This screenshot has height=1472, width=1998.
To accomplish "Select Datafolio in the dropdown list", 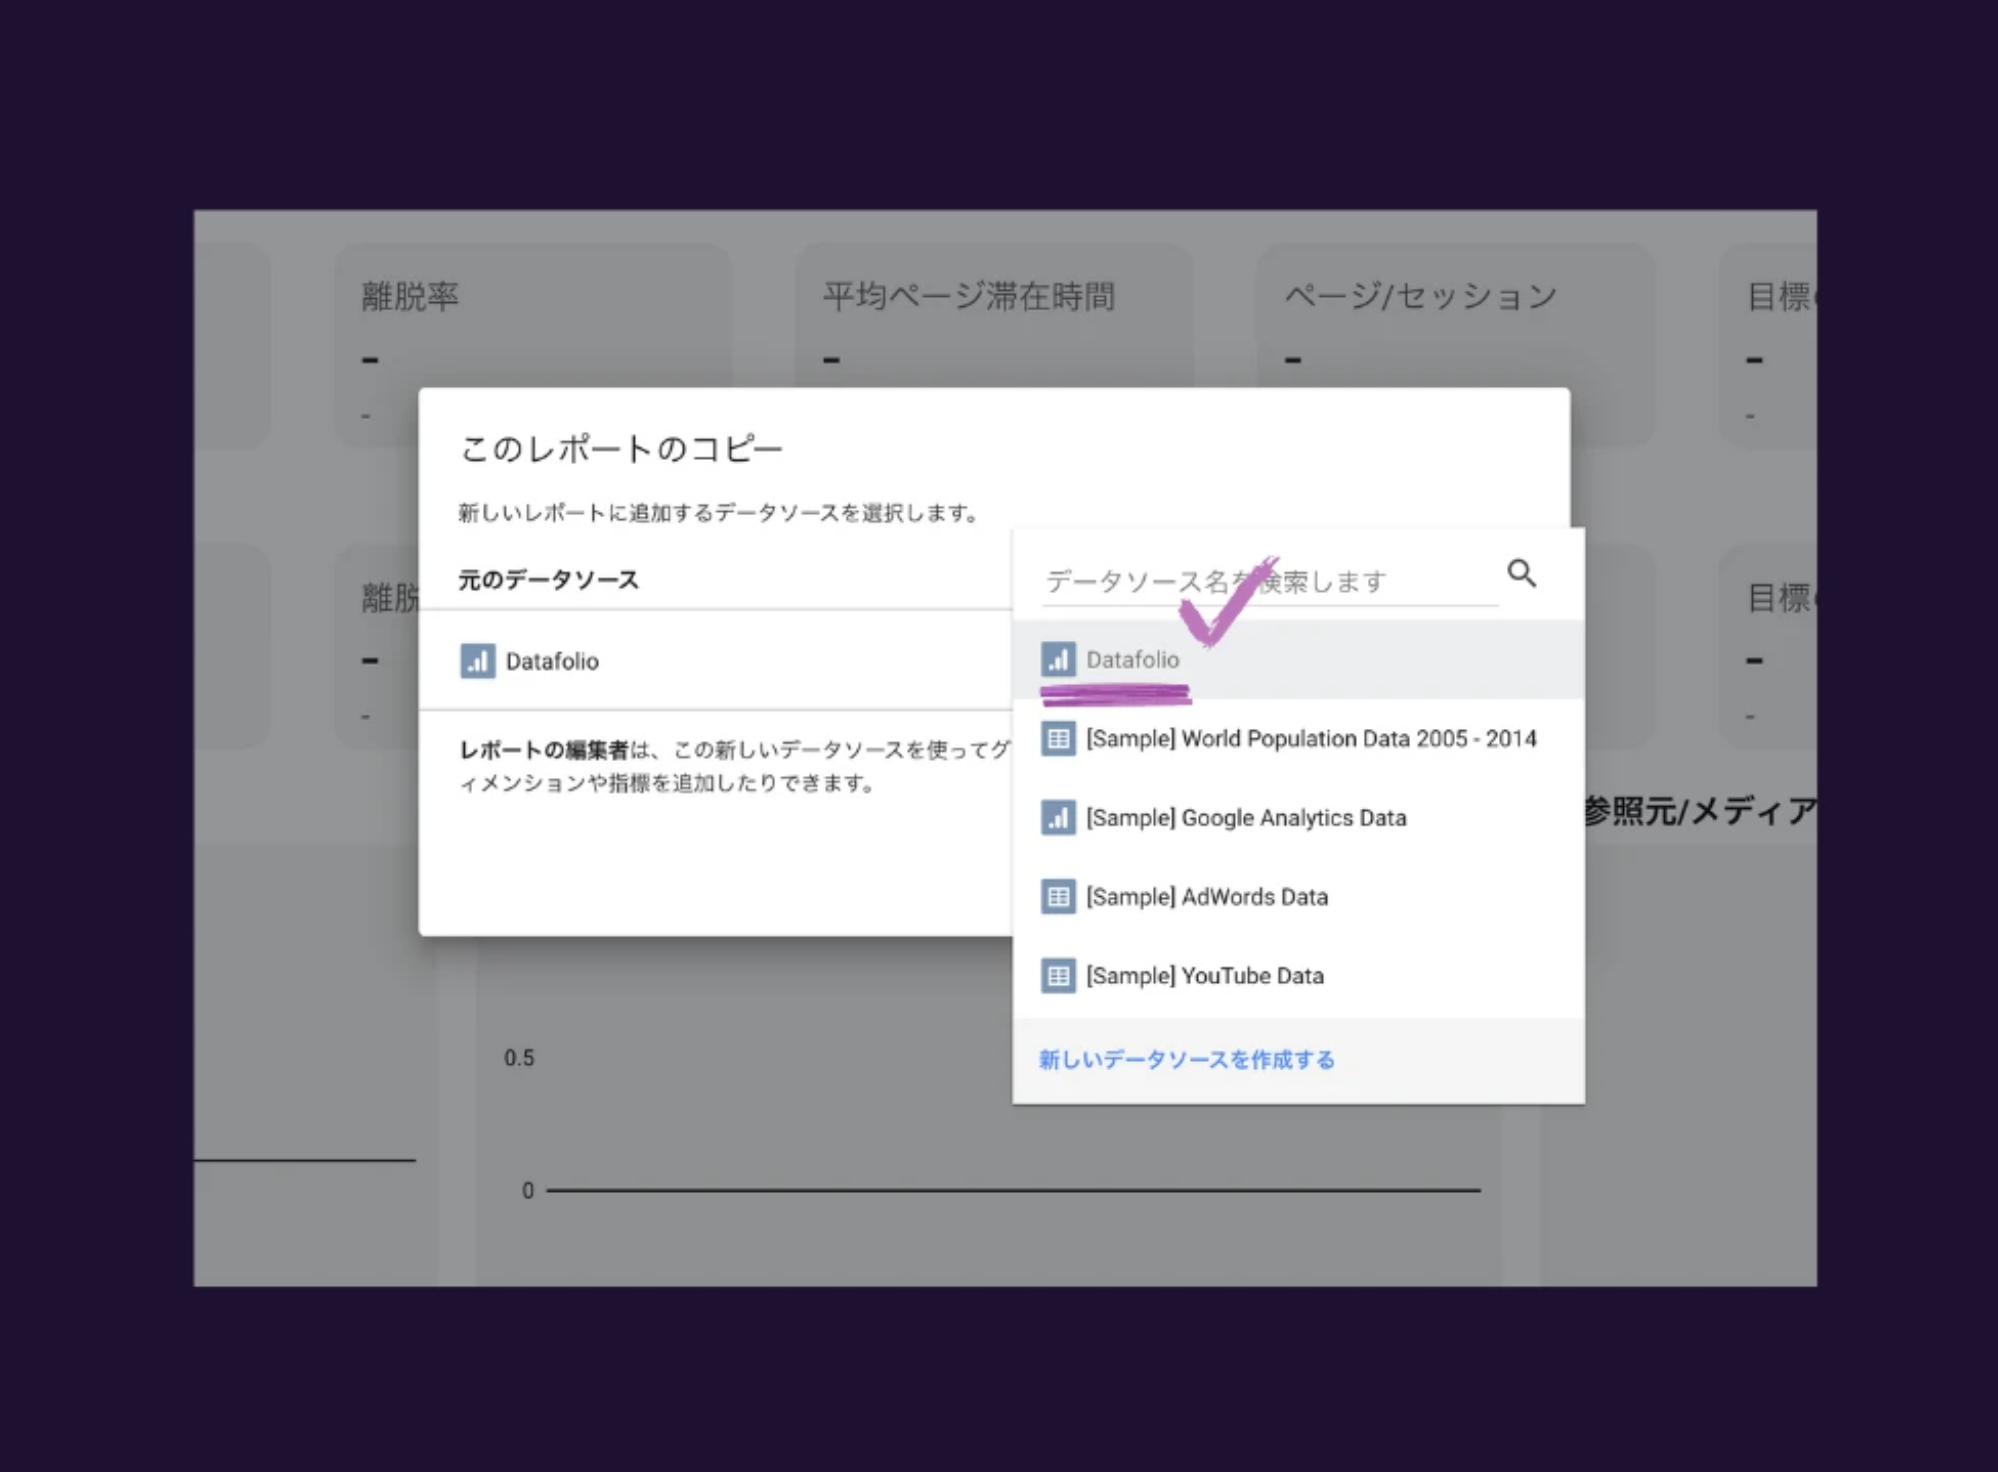I will (x=1298, y=660).
